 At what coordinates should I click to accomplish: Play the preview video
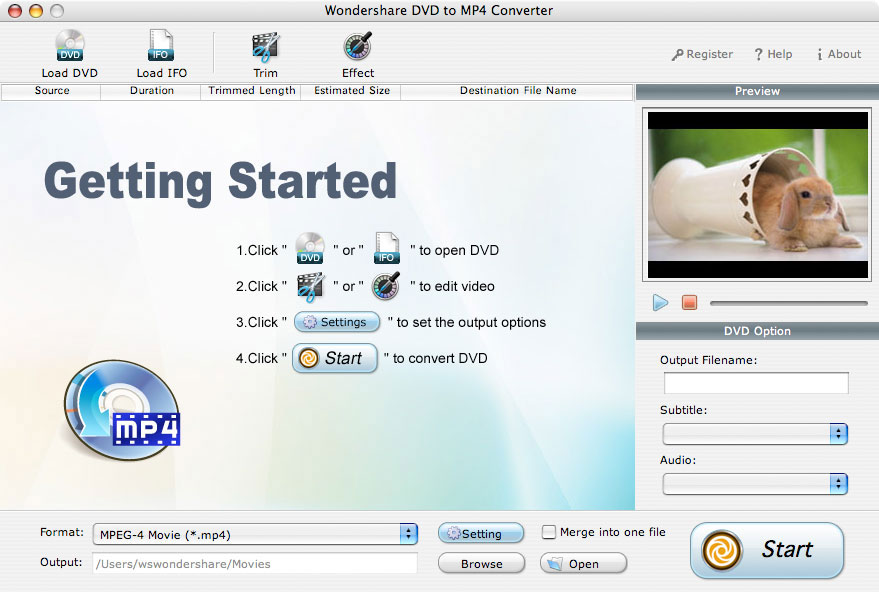click(x=660, y=303)
